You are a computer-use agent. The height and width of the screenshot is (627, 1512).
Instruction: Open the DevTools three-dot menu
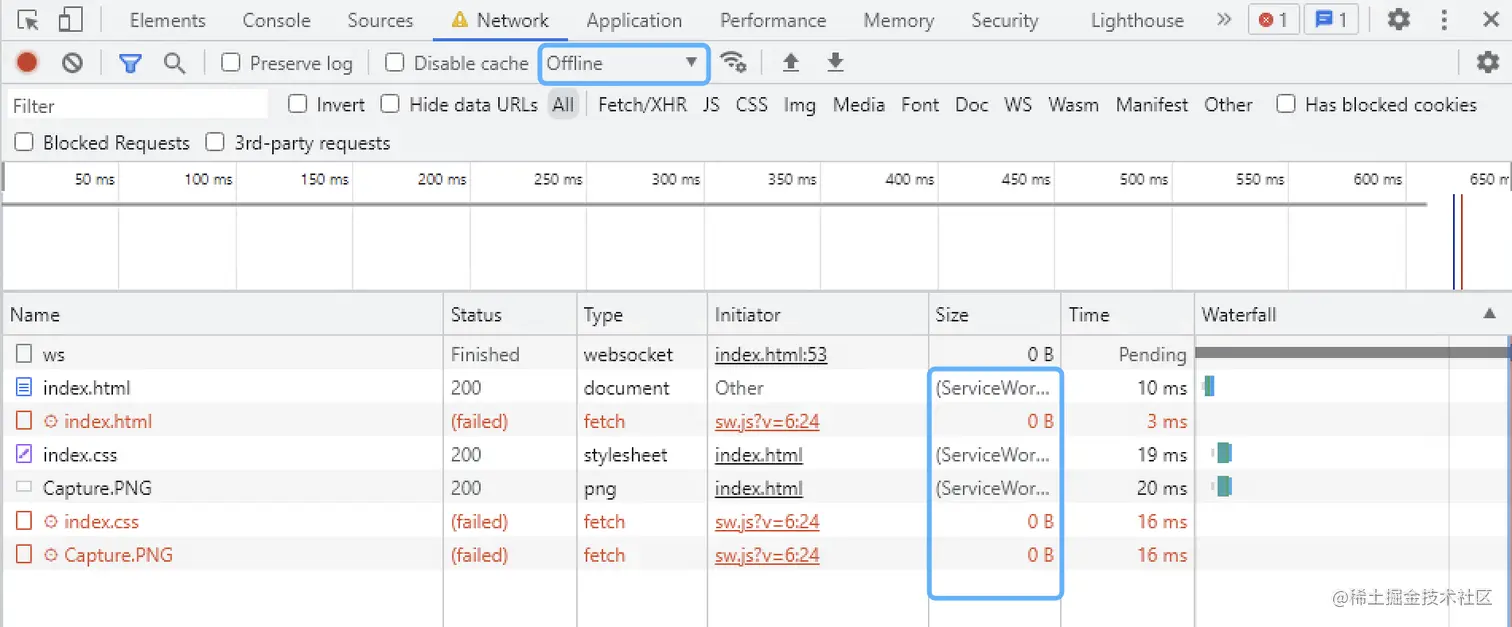1444,20
